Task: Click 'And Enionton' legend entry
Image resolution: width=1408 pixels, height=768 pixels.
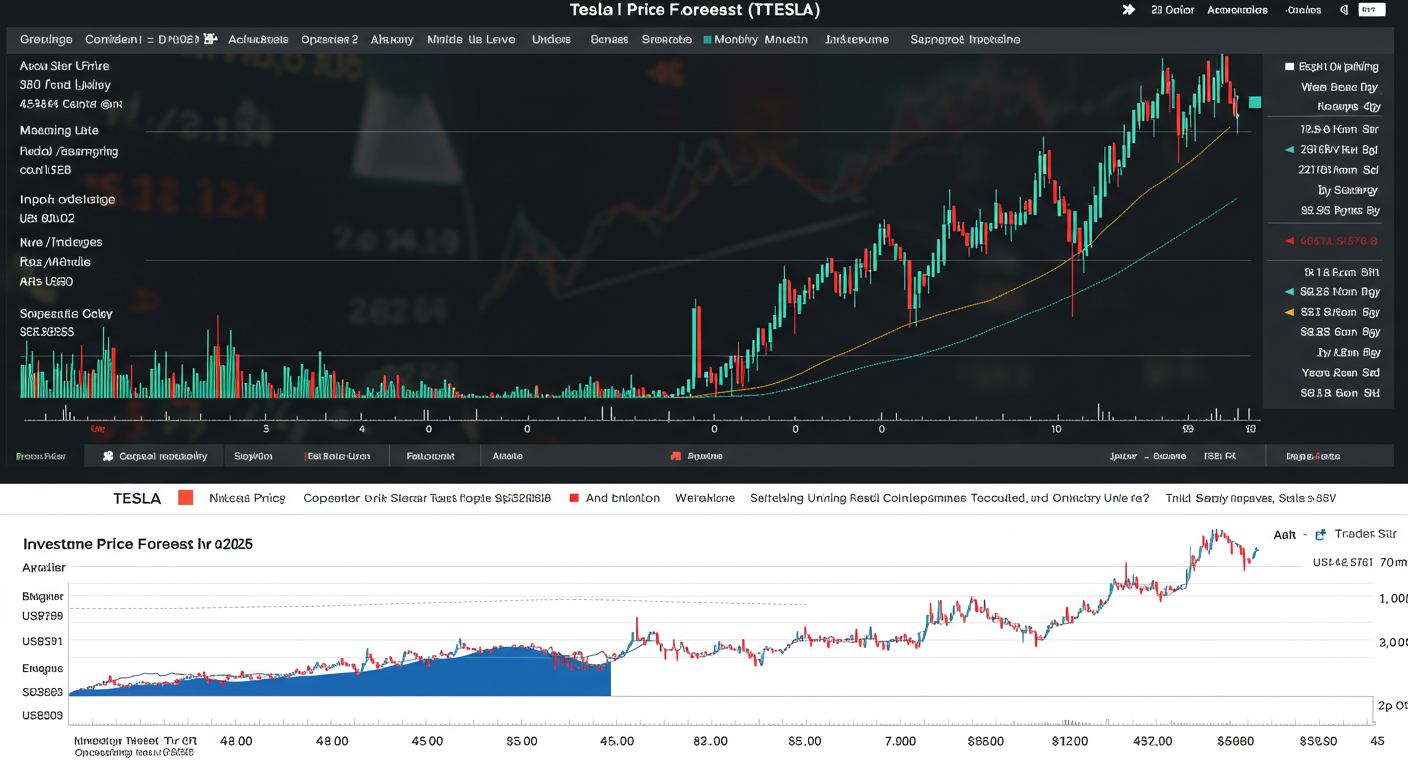Action: click(622, 497)
